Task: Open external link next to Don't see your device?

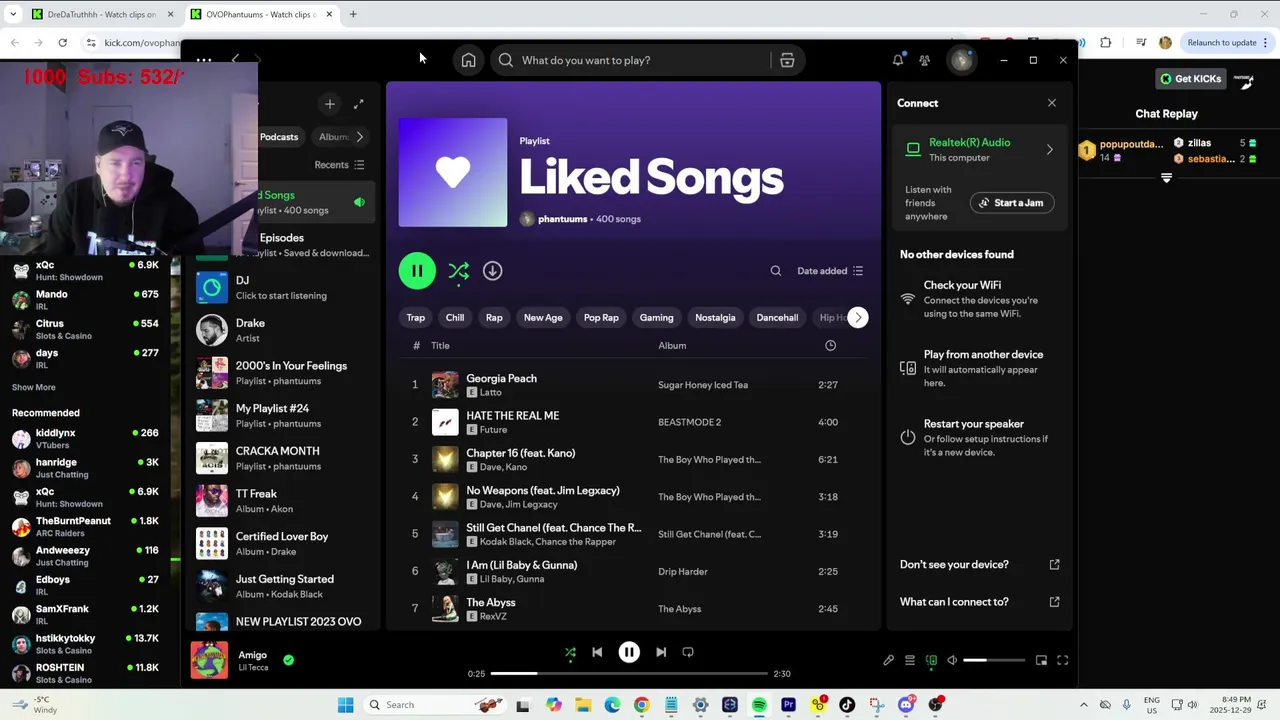Action: point(1054,564)
